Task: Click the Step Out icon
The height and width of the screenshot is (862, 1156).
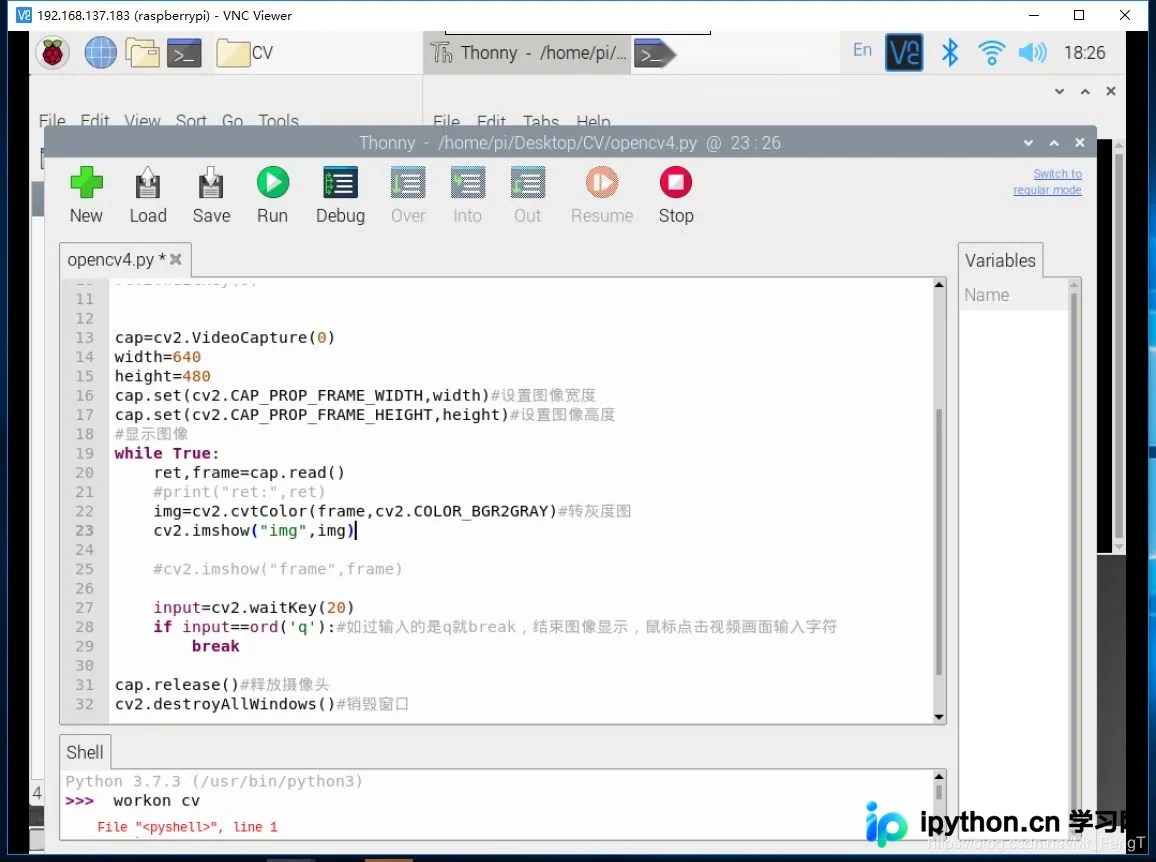Action: click(x=528, y=183)
